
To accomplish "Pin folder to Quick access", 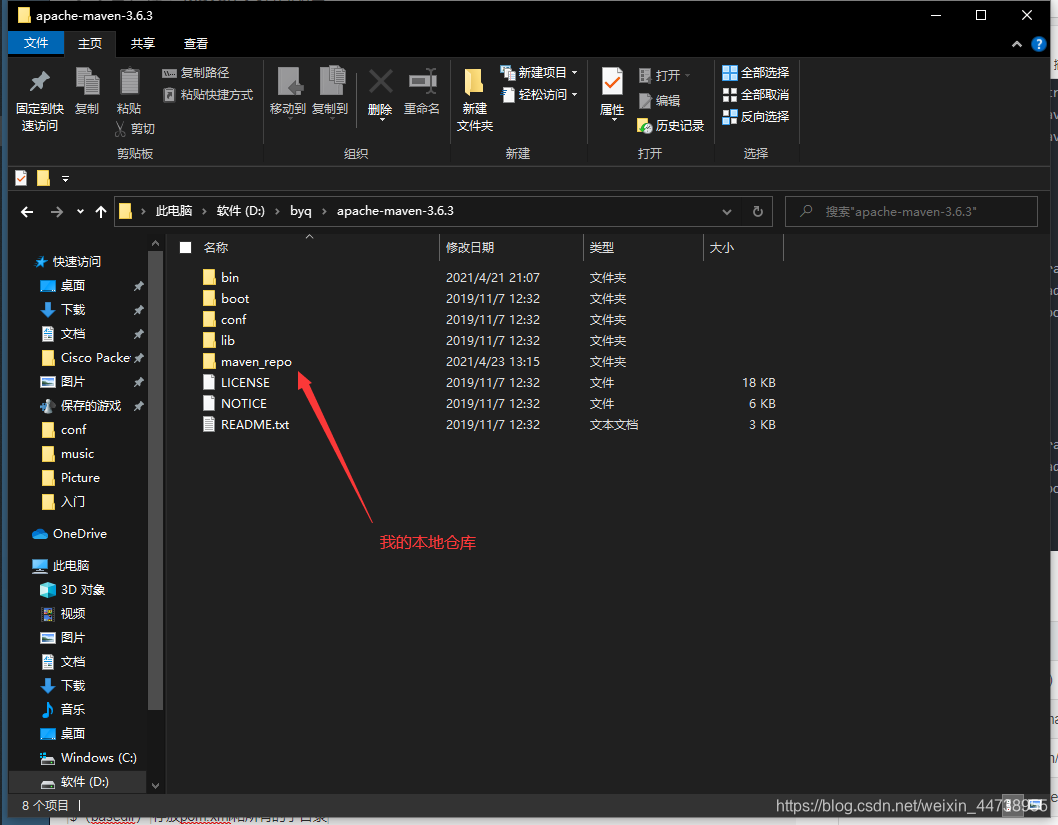I will [40, 100].
